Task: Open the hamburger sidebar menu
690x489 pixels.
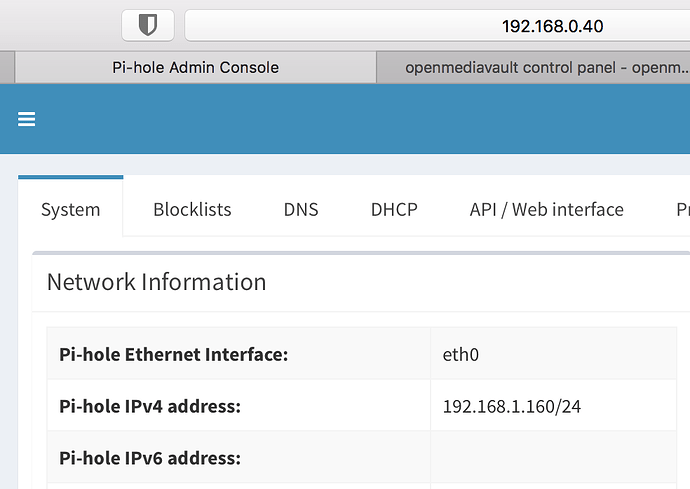Action: tap(27, 119)
